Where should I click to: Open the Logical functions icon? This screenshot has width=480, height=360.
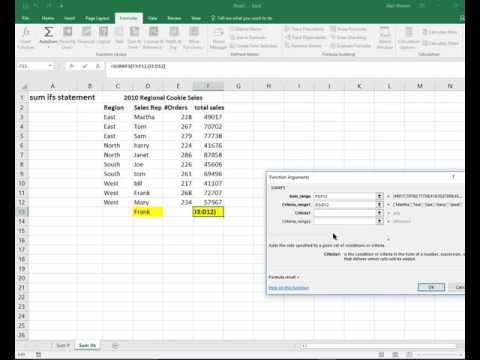click(x=103, y=32)
